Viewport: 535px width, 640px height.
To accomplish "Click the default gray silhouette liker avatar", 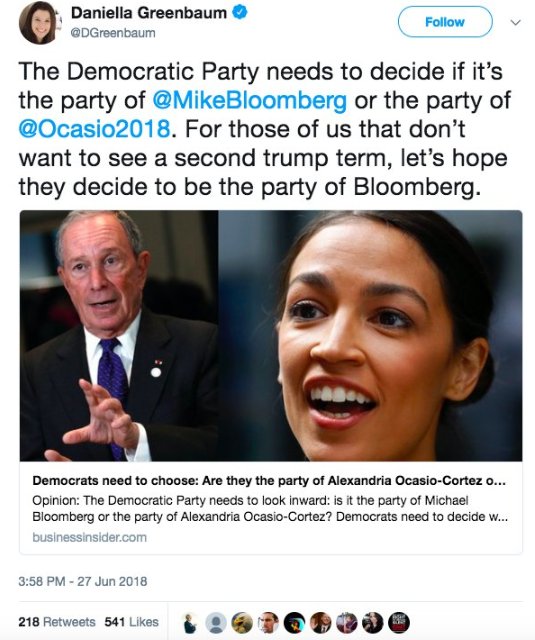I will click(215, 623).
